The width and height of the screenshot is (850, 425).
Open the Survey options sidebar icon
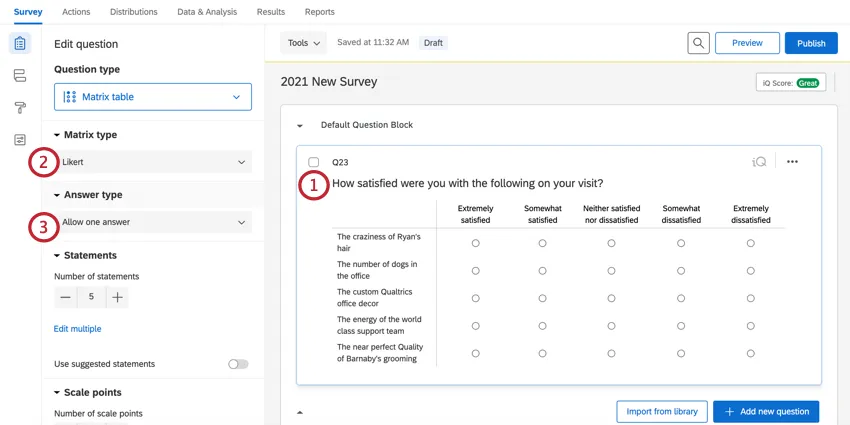click(x=20, y=140)
